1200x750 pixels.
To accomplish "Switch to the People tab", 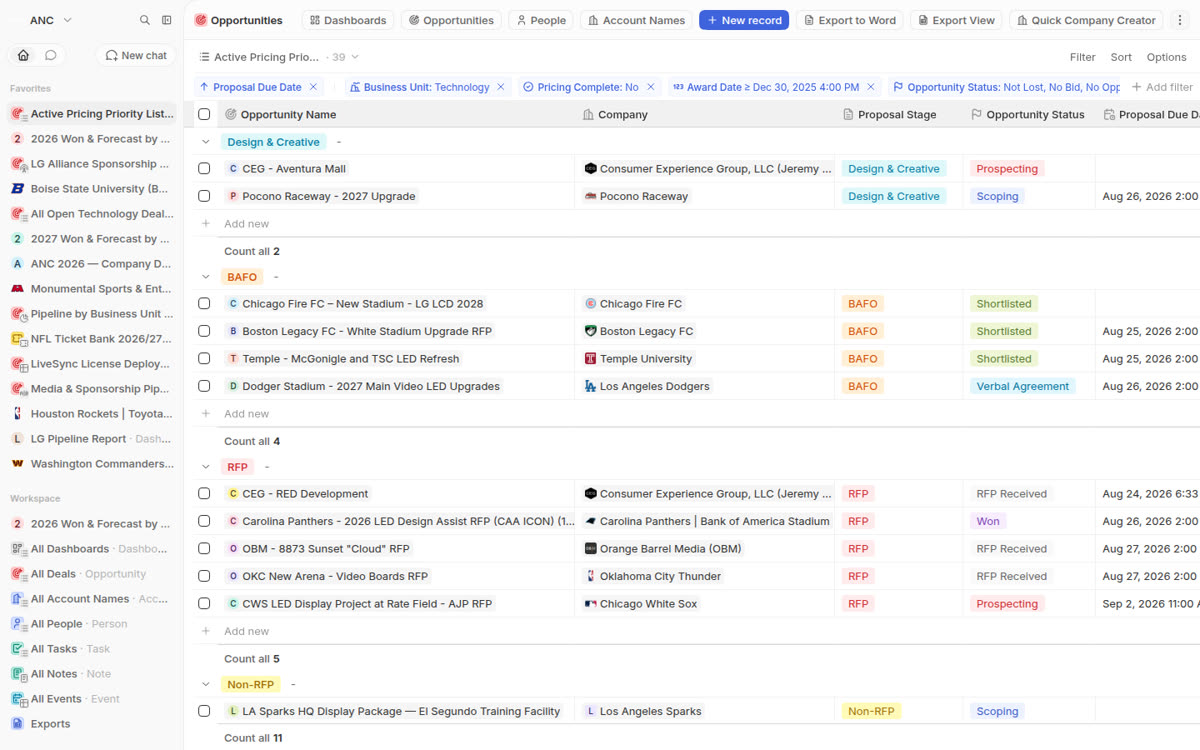I will [x=540, y=20].
